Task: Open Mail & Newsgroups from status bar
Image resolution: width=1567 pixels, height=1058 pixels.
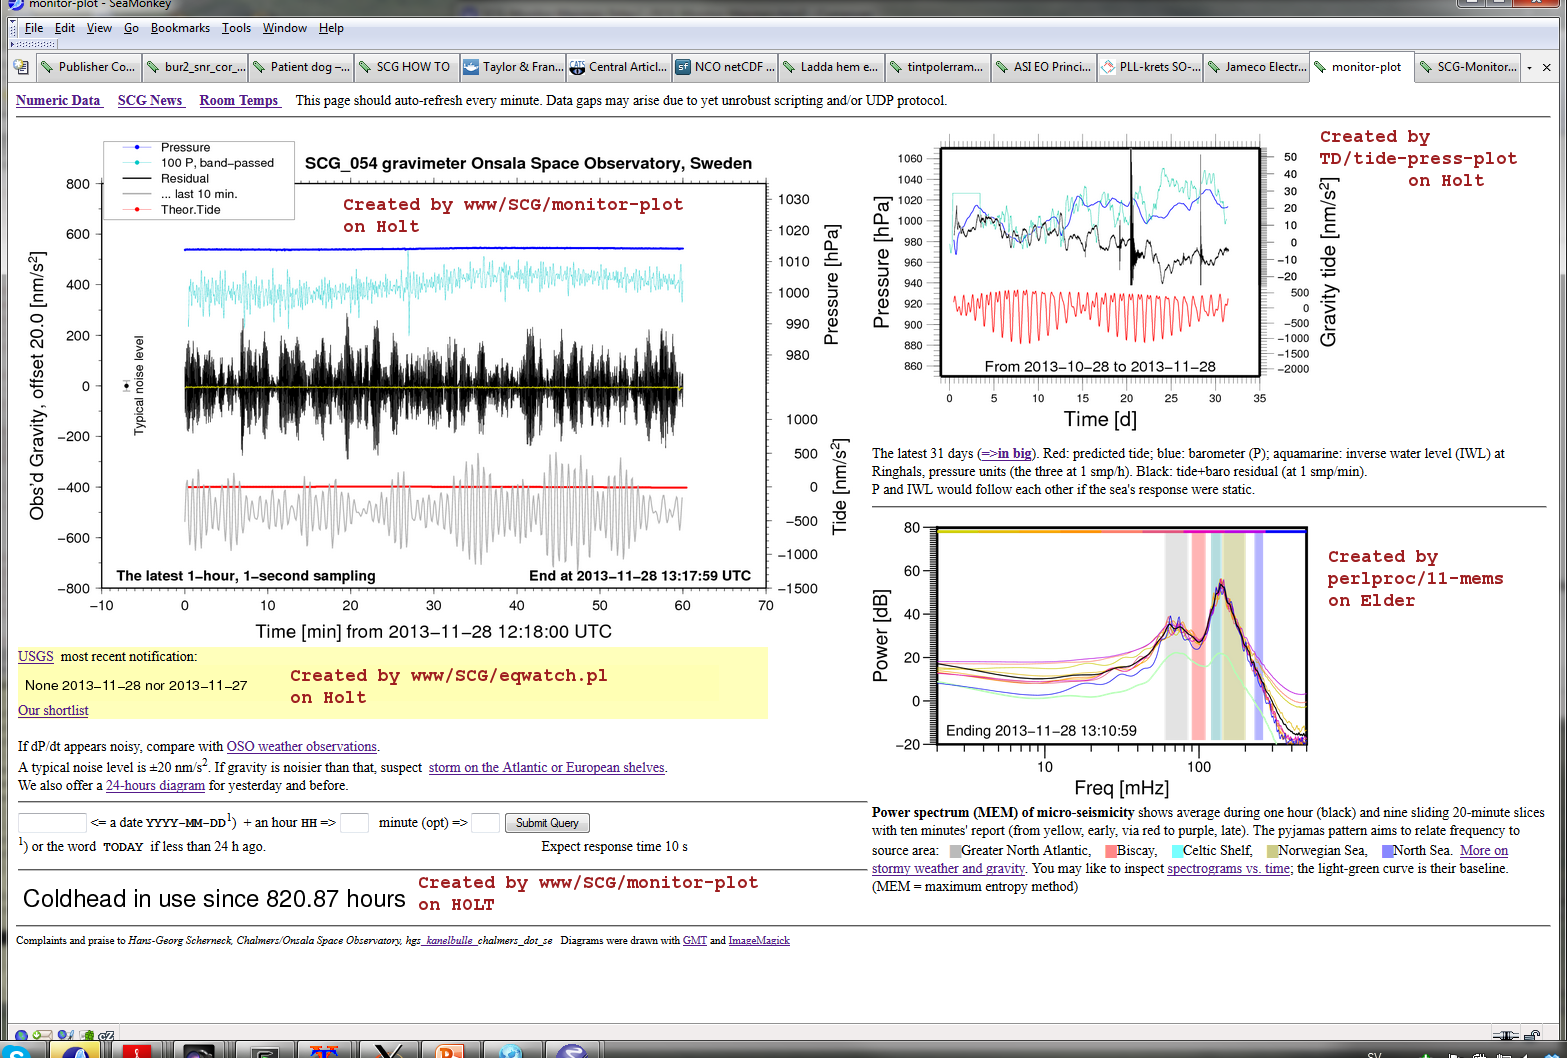Action: point(42,1036)
